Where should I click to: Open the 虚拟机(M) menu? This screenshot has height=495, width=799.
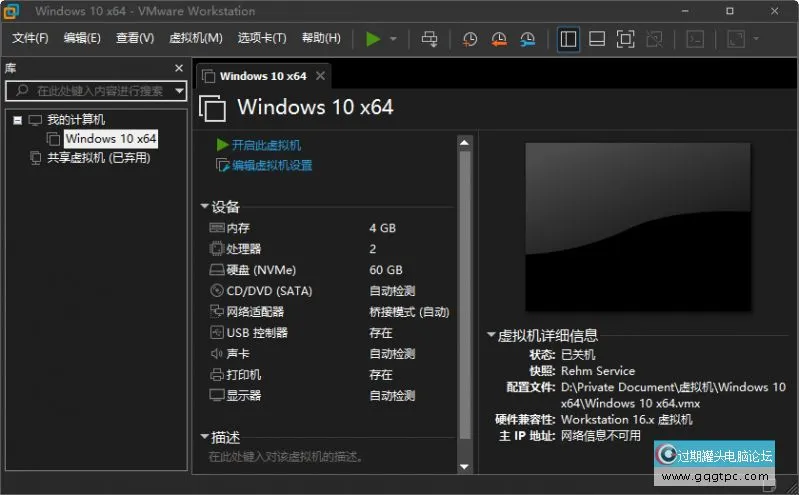point(196,38)
